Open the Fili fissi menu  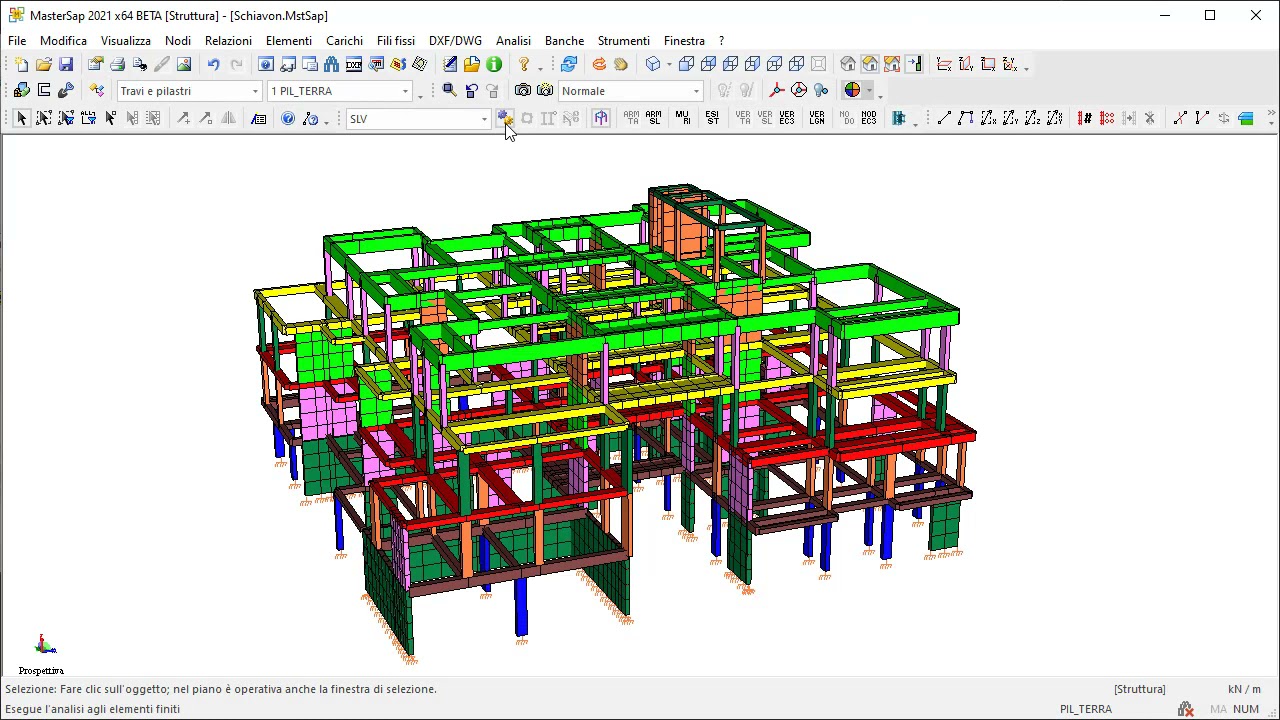[x=396, y=41]
